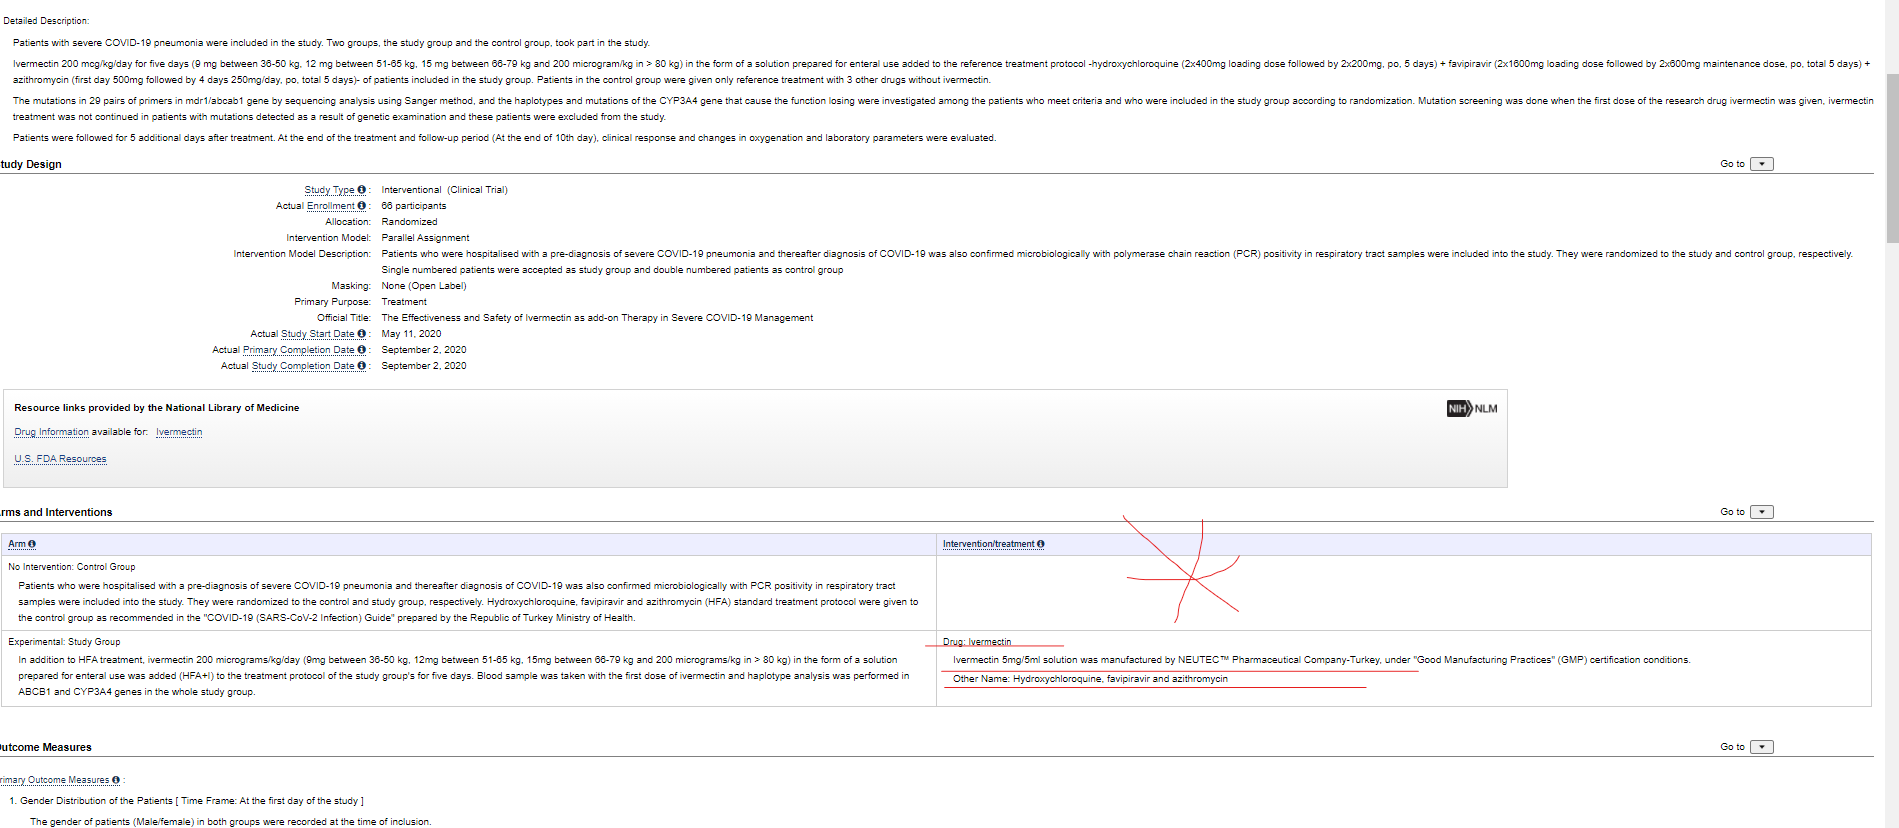The image size is (1899, 828).
Task: Click the Primary Outcome Measures link
Action: click(55, 780)
